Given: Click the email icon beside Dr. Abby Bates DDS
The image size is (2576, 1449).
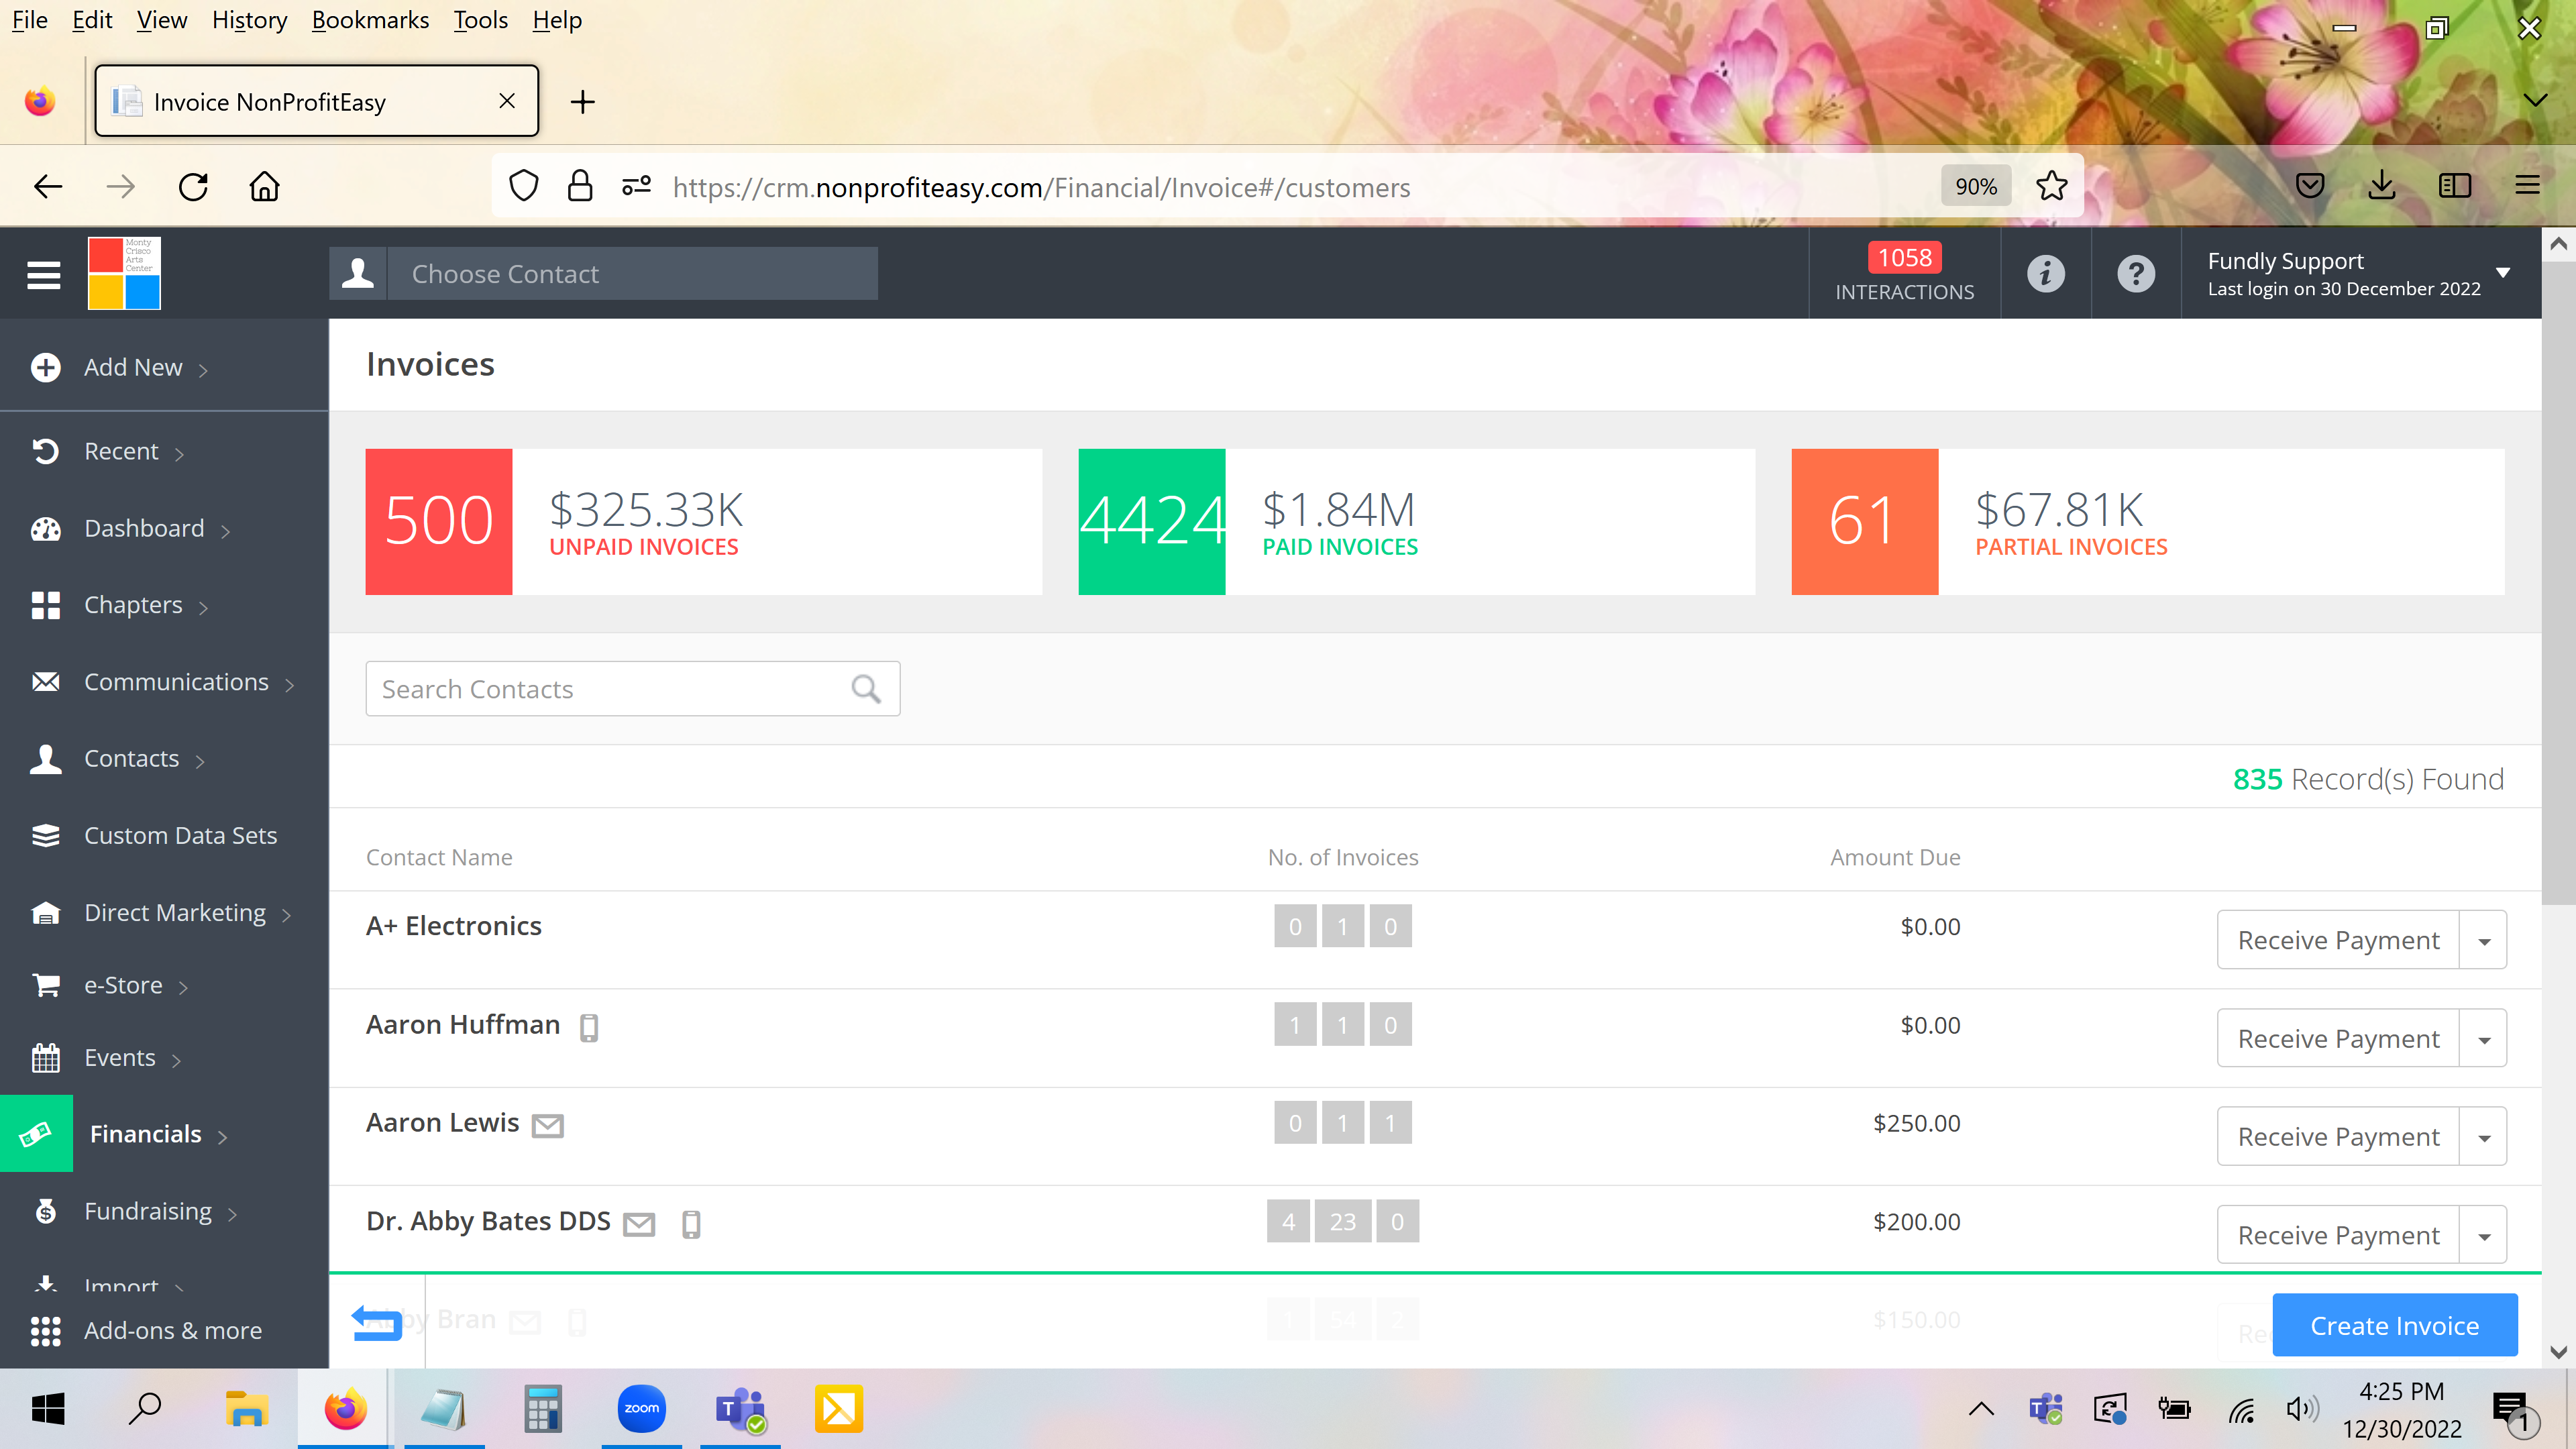Looking at the screenshot, I should click(639, 1224).
